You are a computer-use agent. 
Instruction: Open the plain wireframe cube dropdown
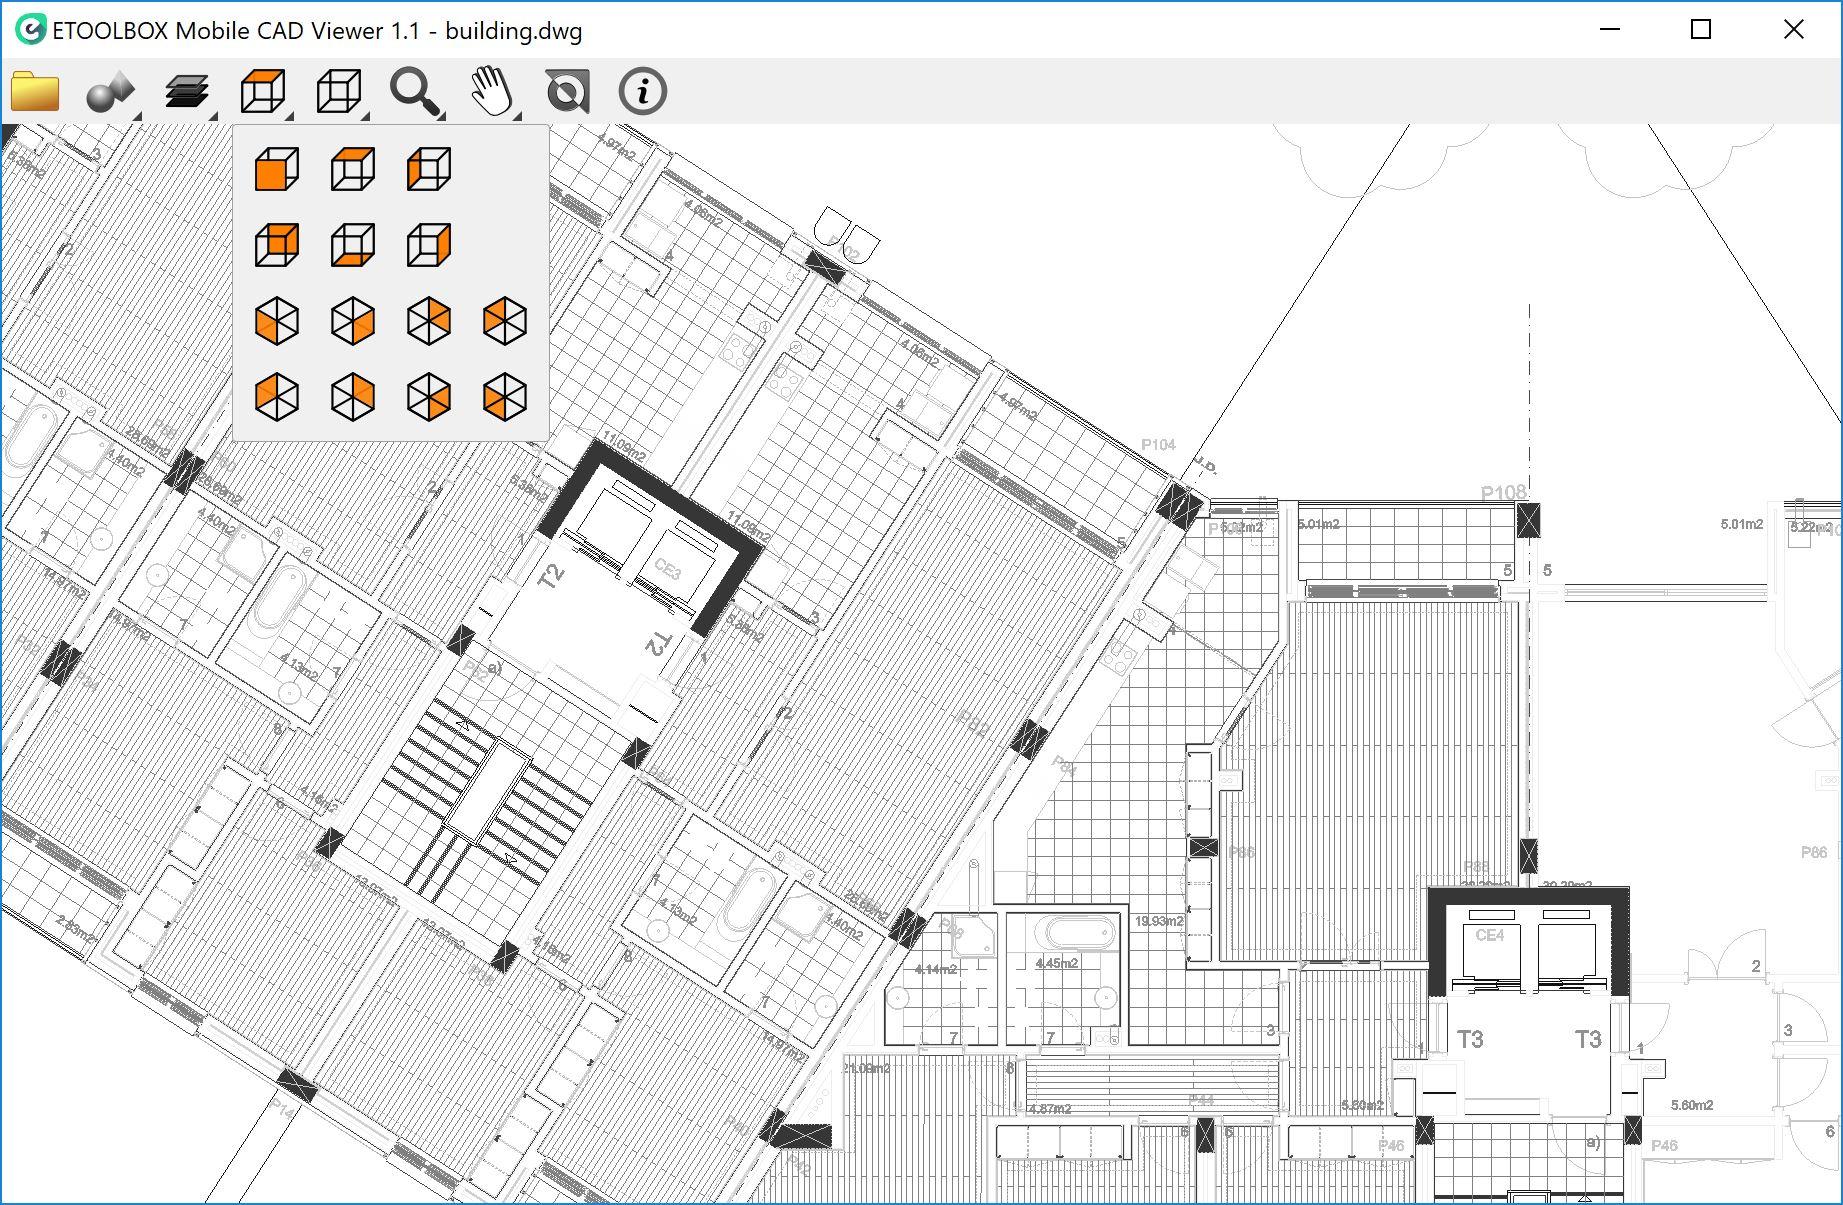340,92
